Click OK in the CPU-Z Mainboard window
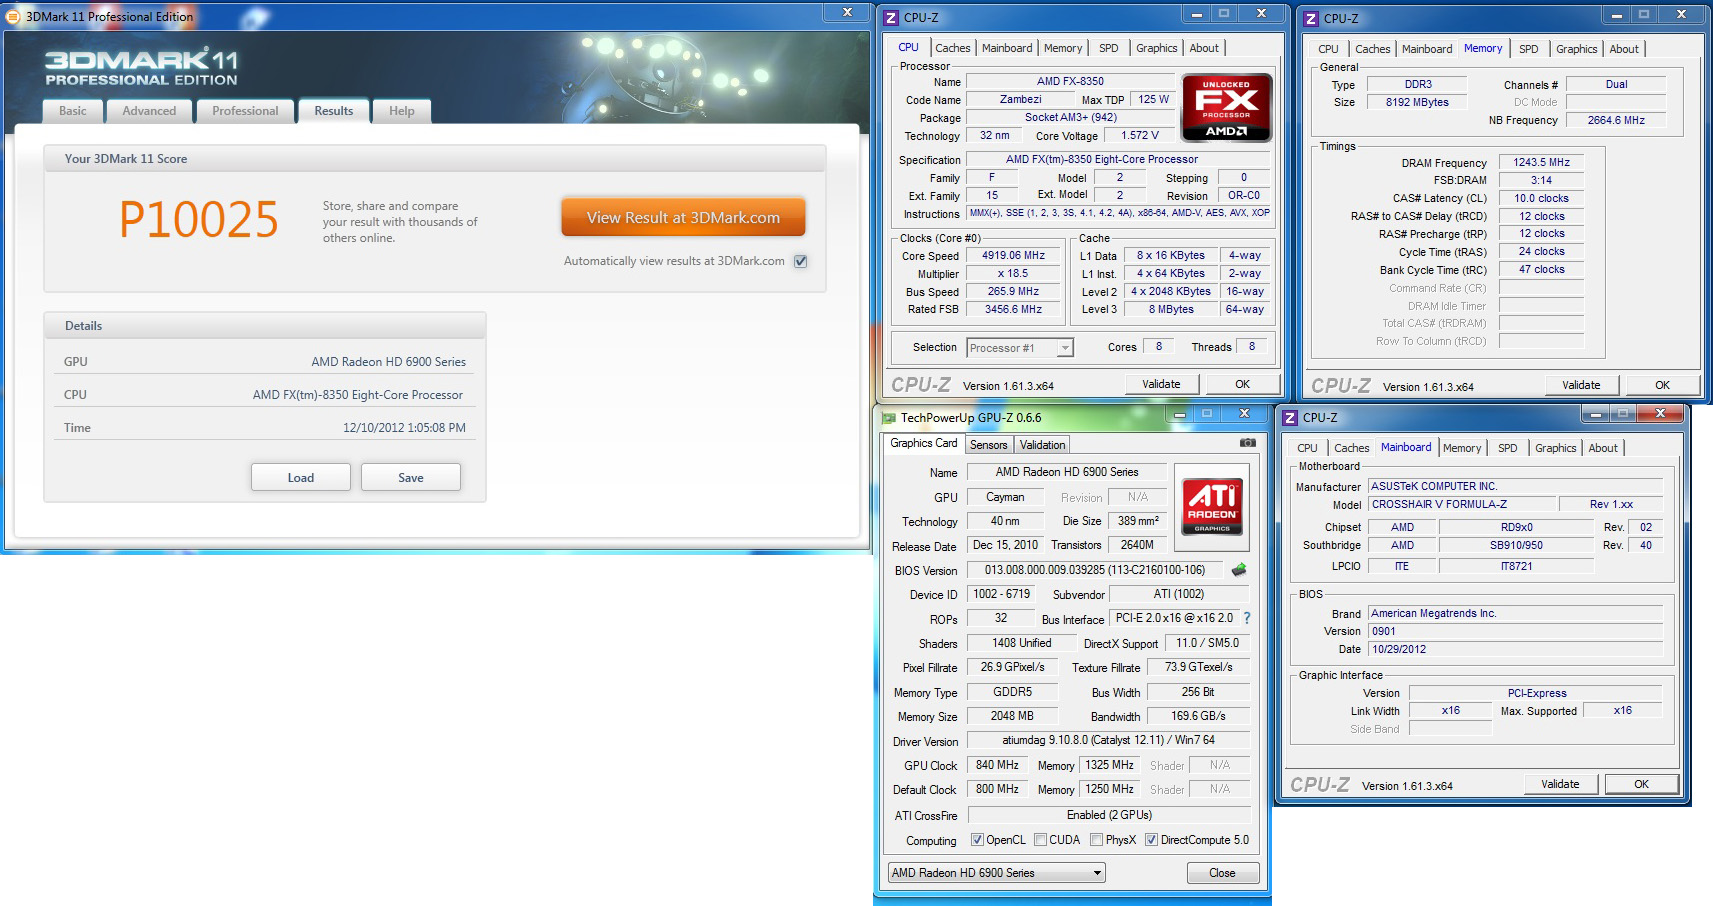 [x=1641, y=784]
